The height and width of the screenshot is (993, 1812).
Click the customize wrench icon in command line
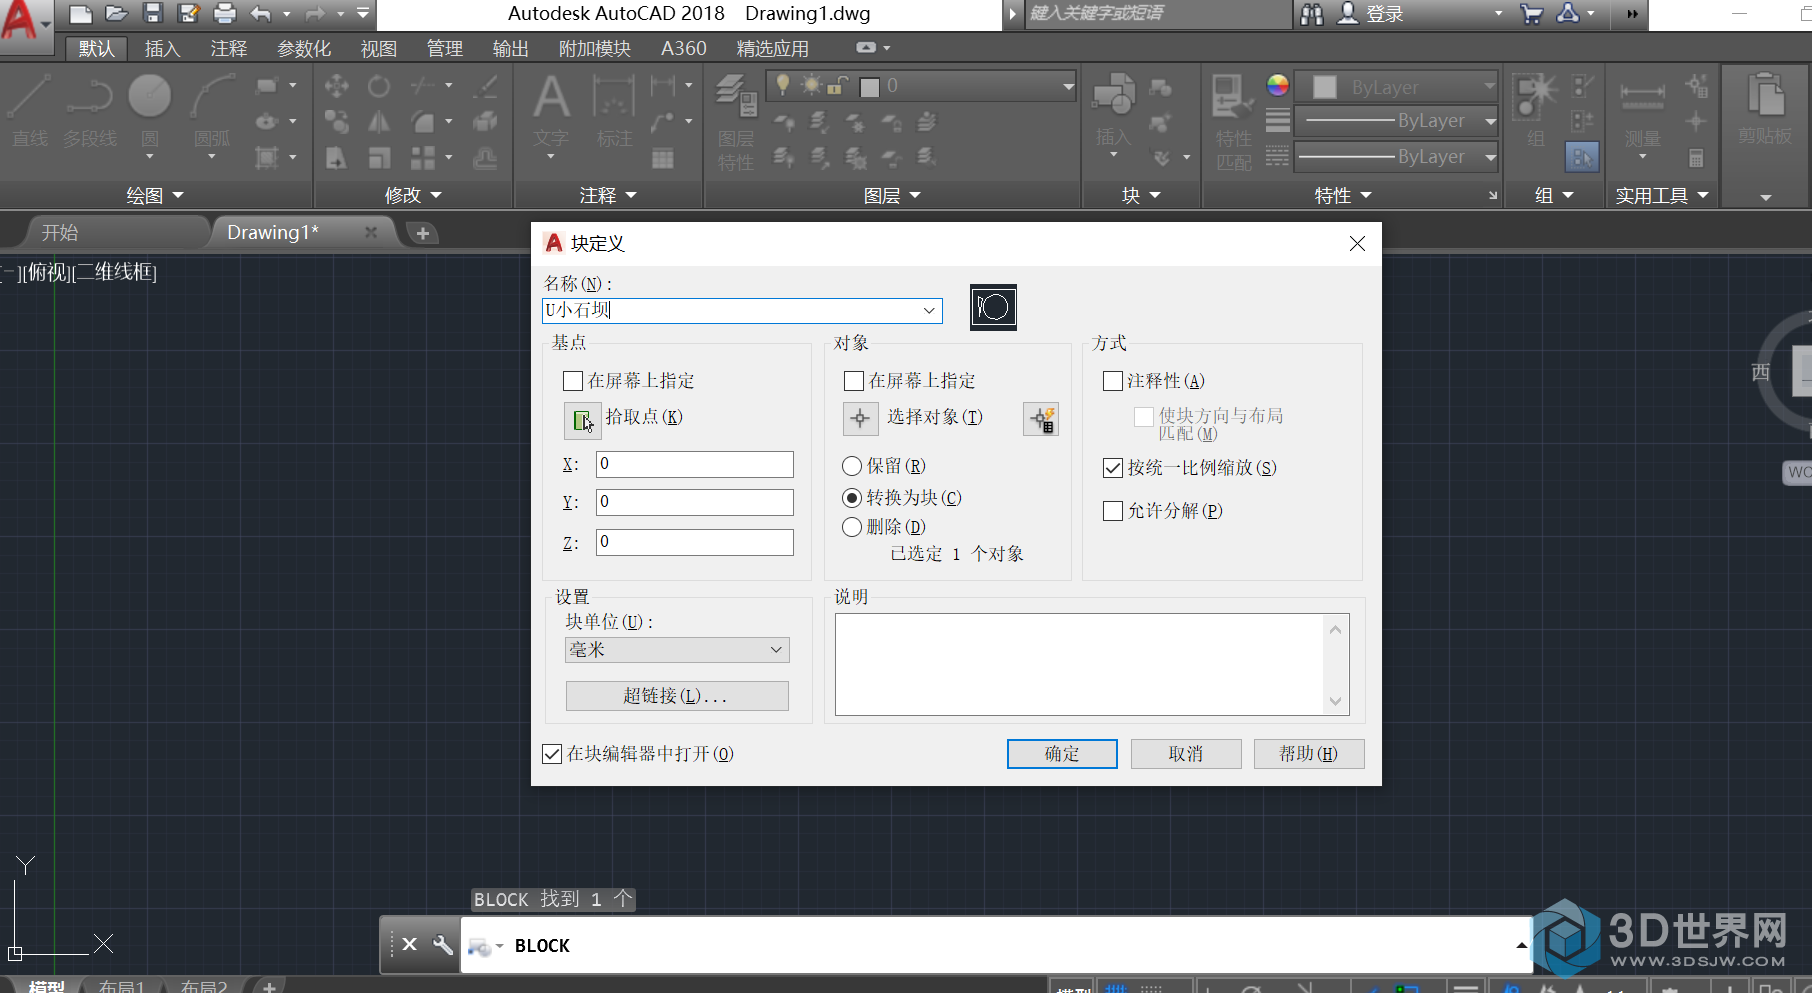[443, 945]
